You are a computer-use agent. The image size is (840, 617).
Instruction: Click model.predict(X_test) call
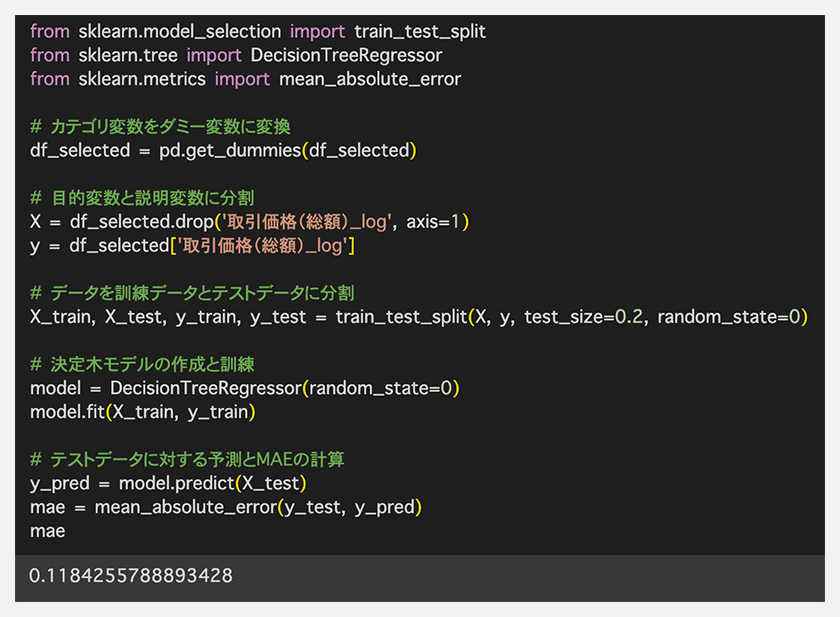coord(212,484)
